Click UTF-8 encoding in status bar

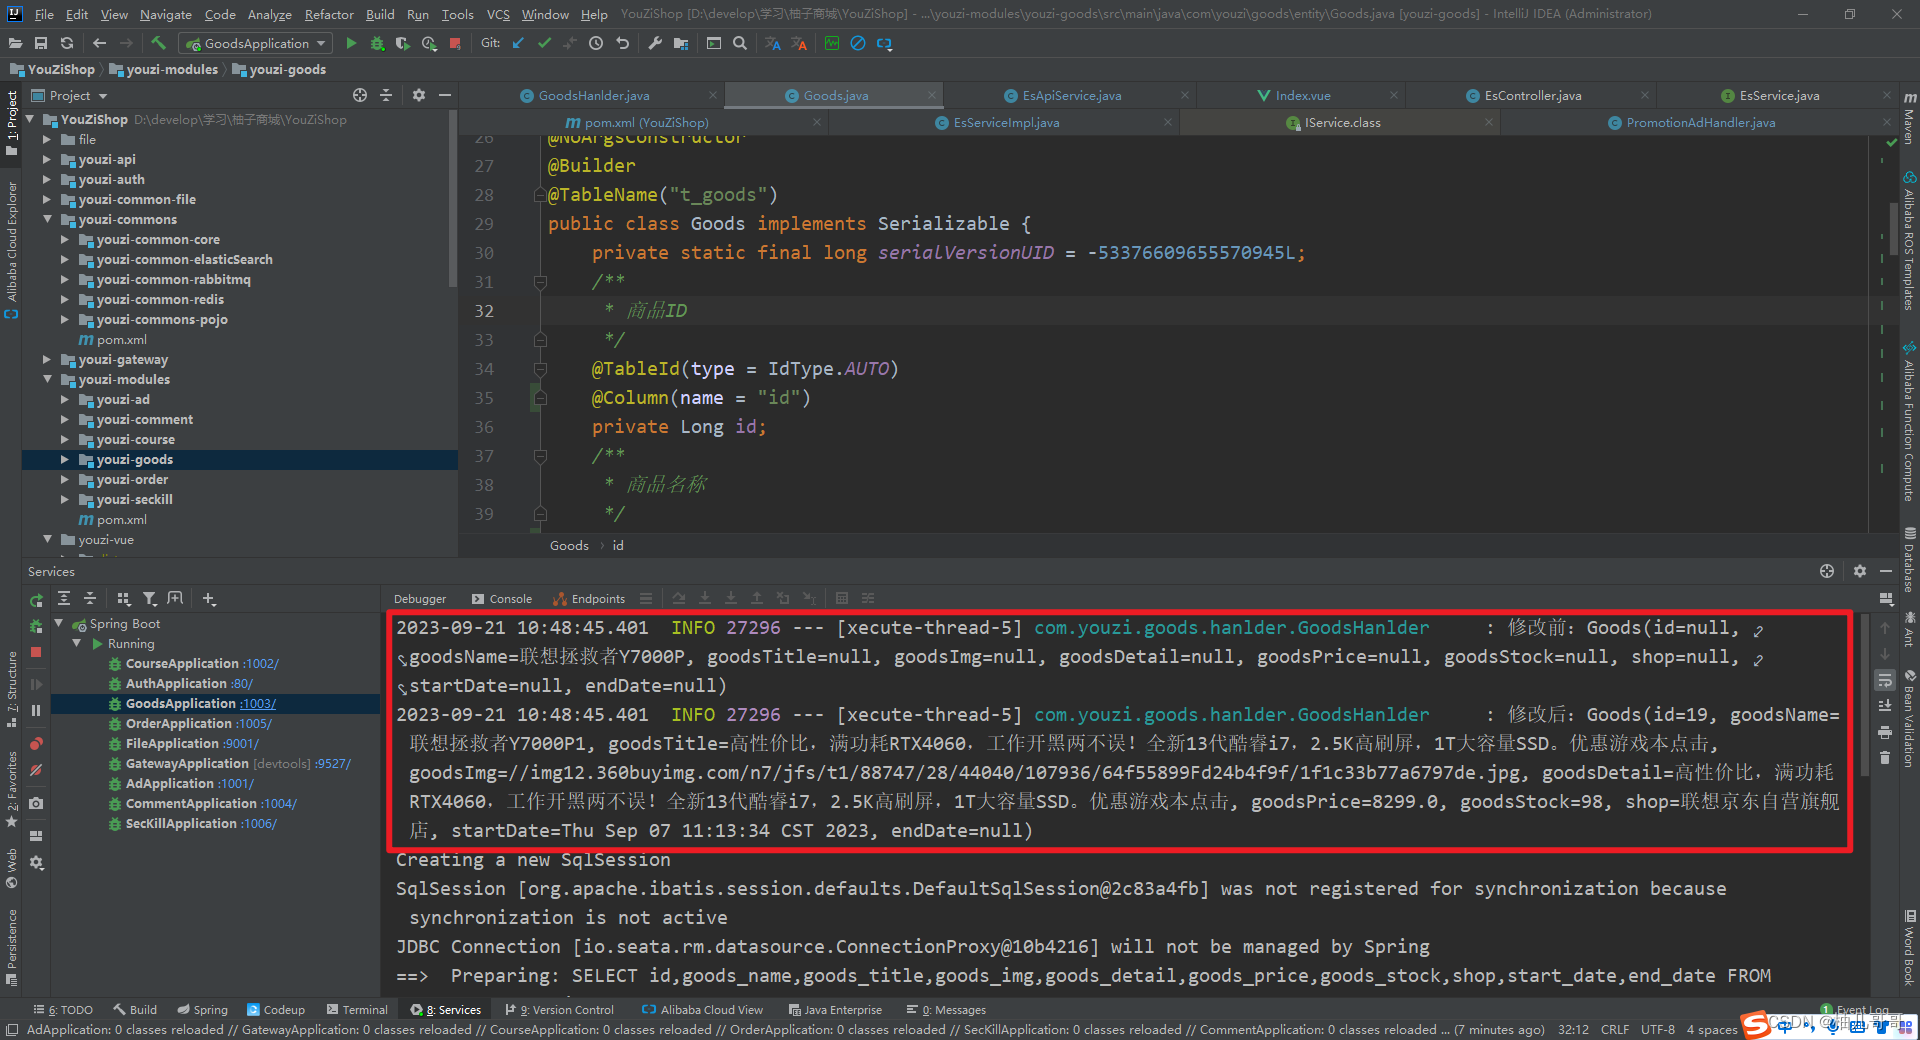point(1657,1029)
